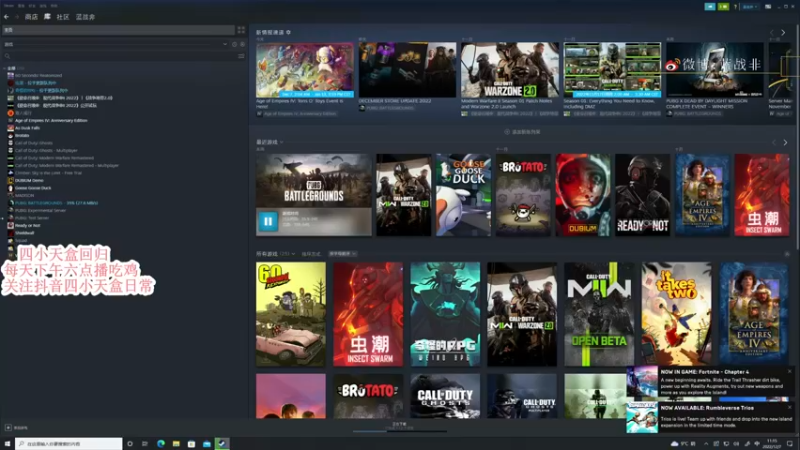Image resolution: width=800 pixels, height=450 pixels.
Task: Open the account name dropdown
Action: click(x=749, y=7)
